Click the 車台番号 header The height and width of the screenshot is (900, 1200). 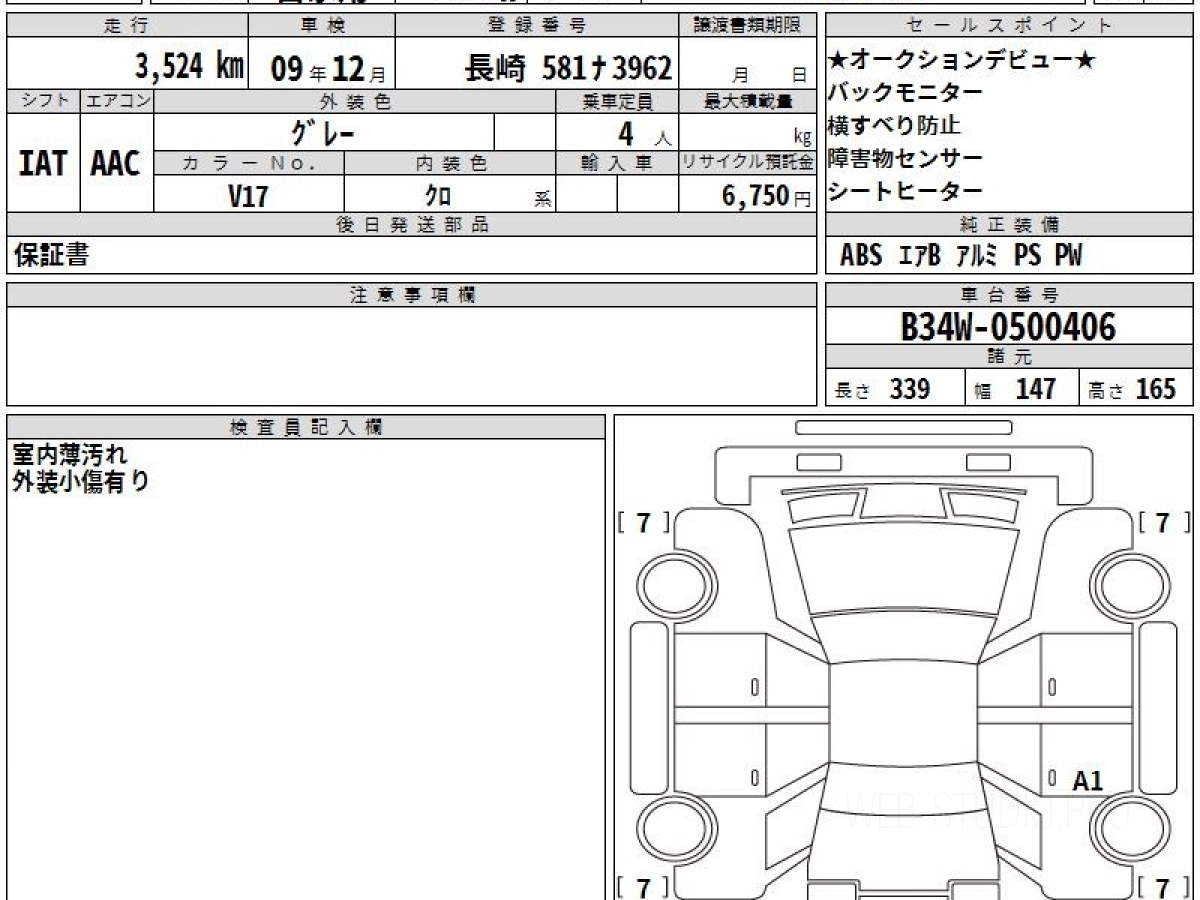(x=1009, y=294)
